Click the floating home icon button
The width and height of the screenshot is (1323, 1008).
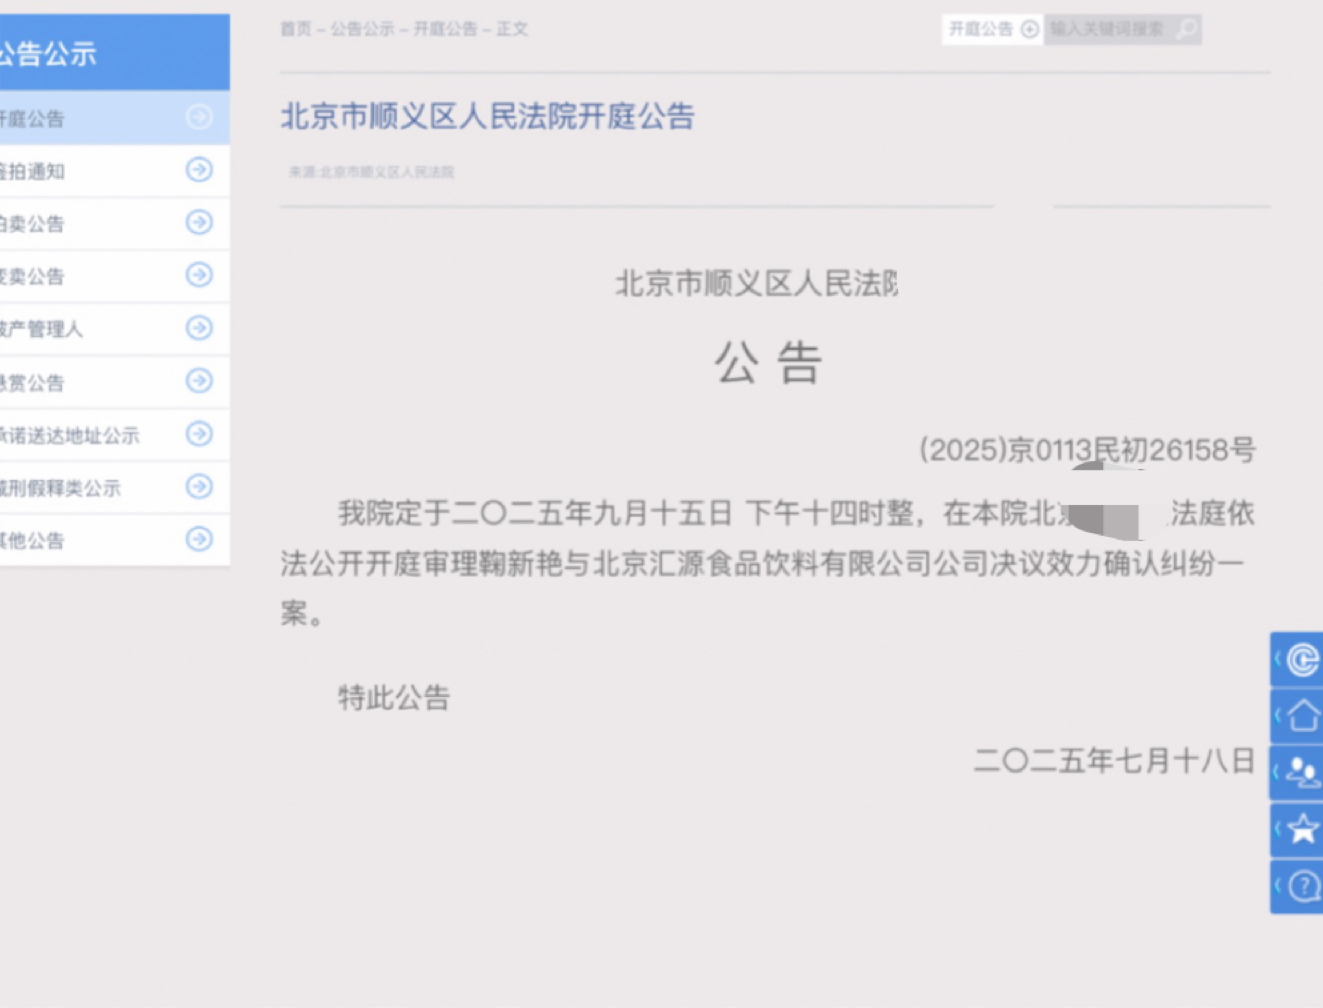(x=1298, y=716)
